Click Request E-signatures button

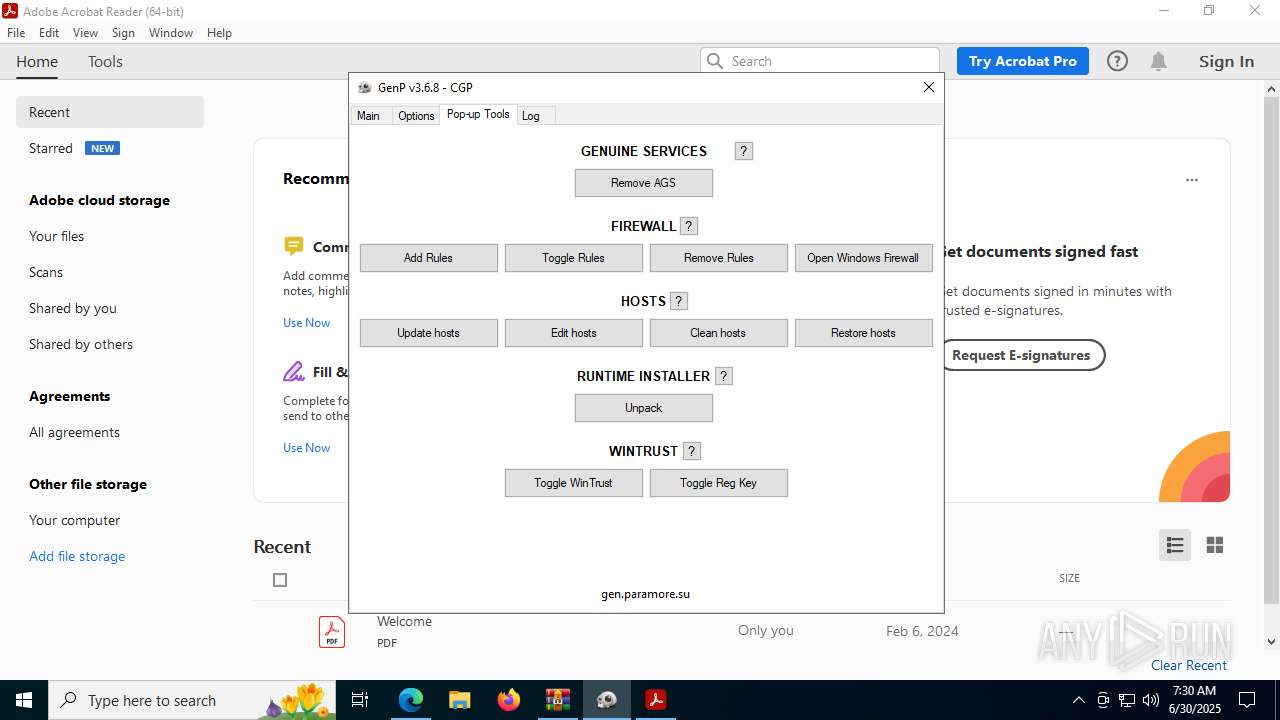(x=1021, y=355)
